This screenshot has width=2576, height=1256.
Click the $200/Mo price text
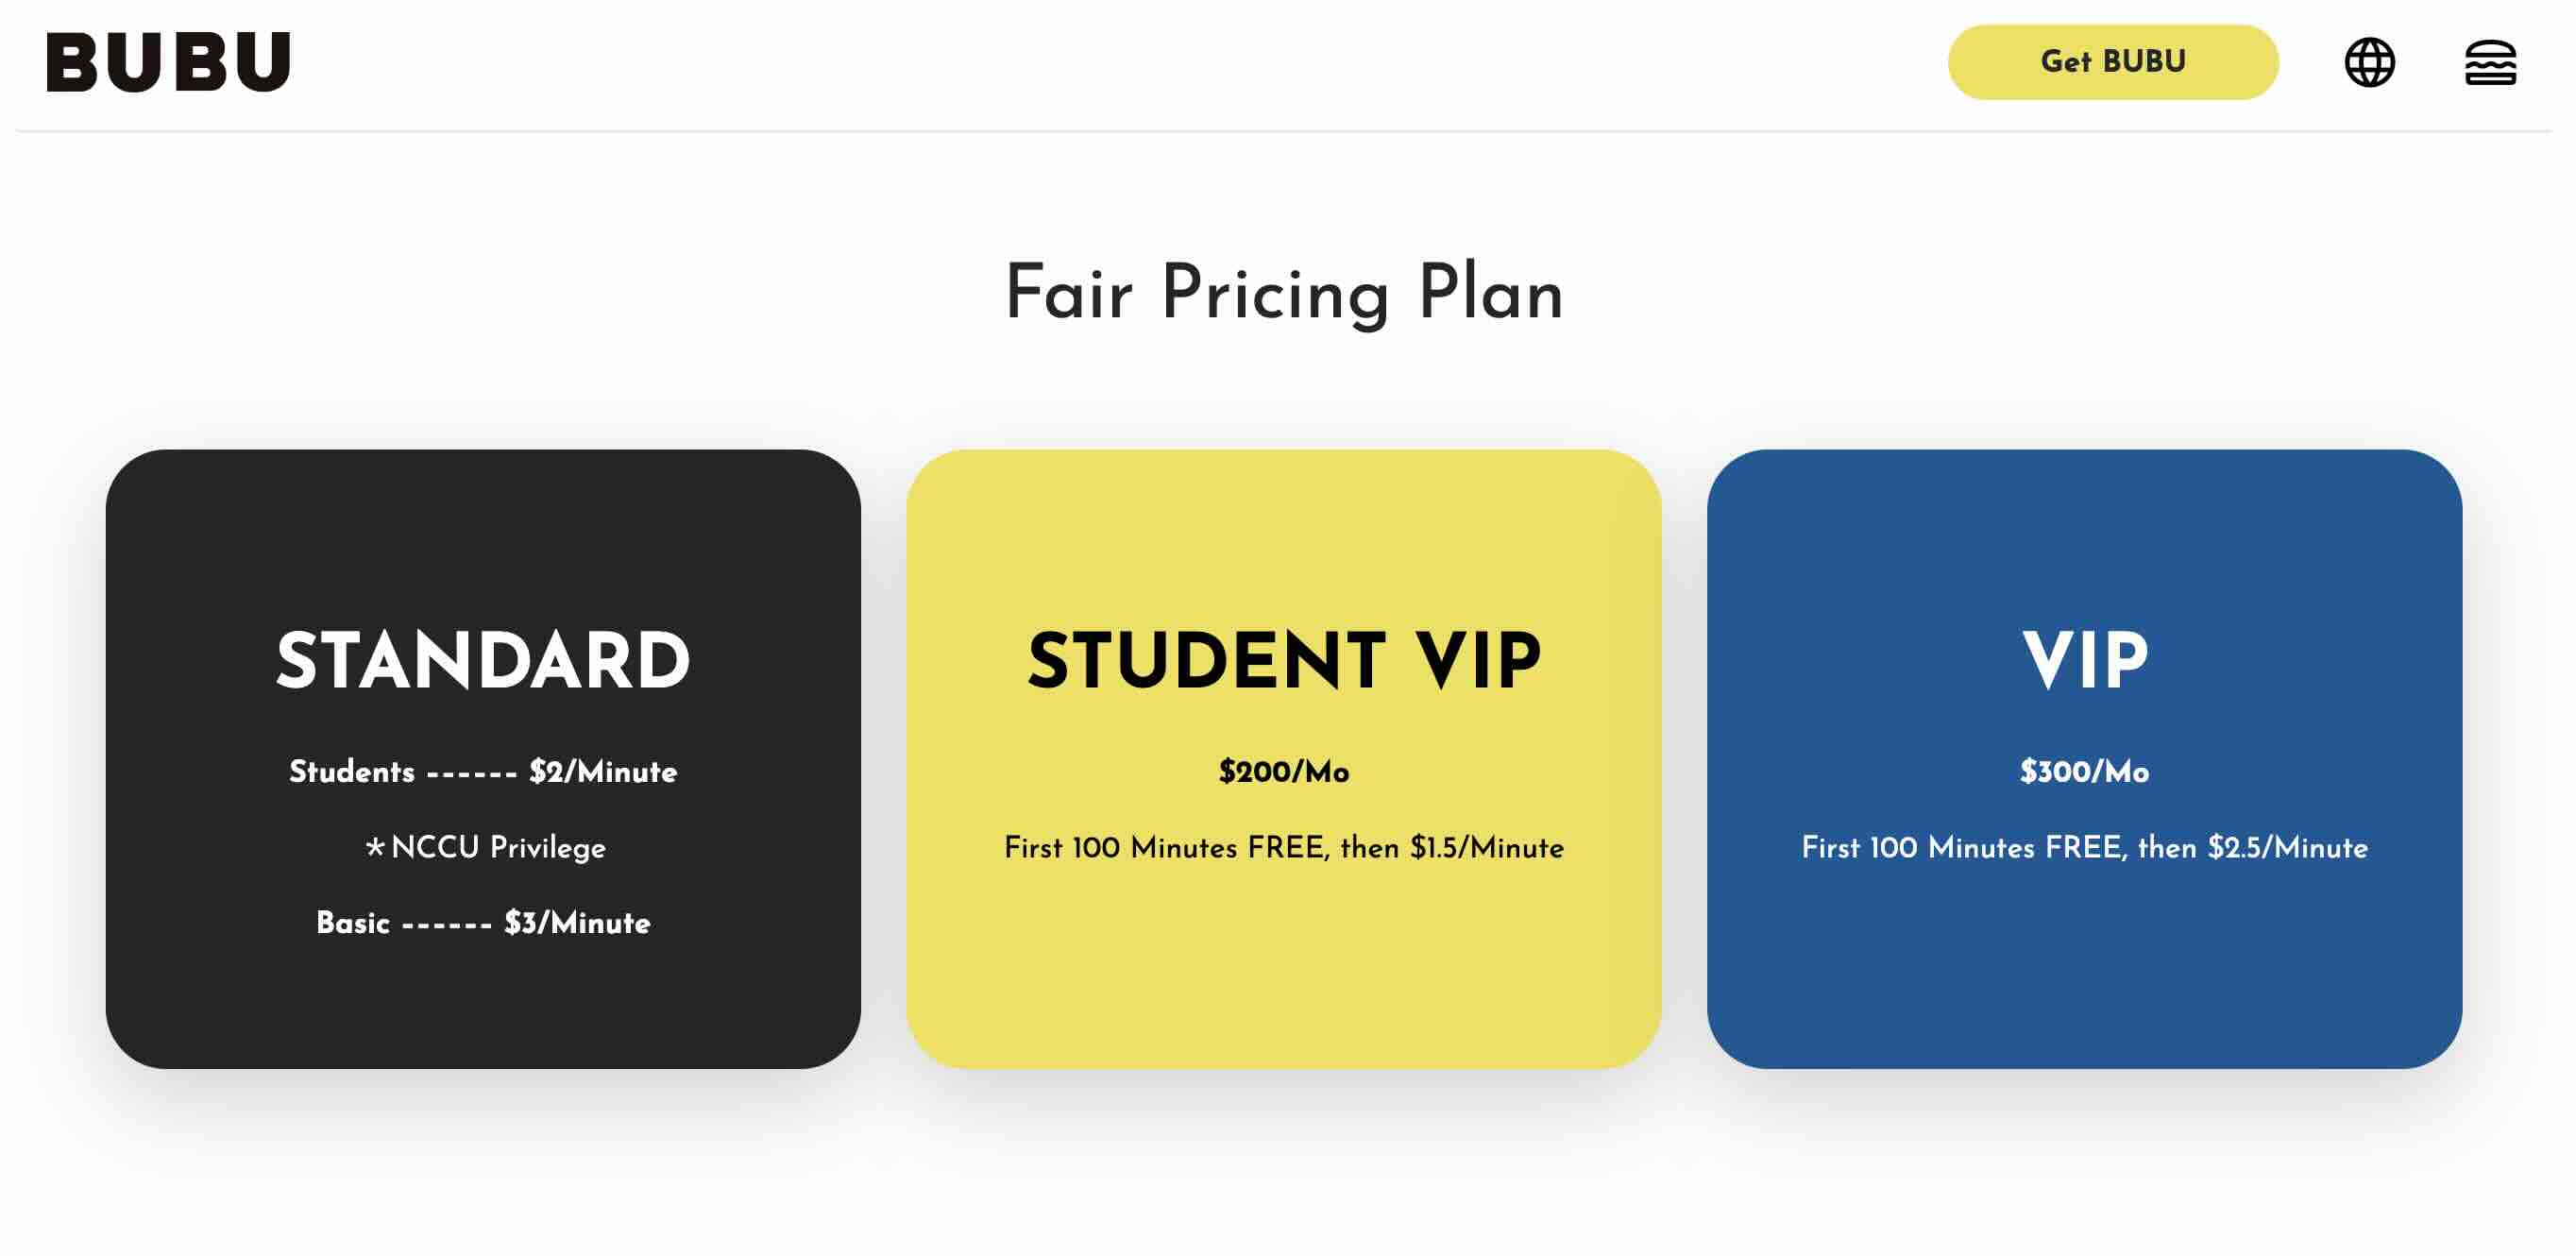point(1284,772)
